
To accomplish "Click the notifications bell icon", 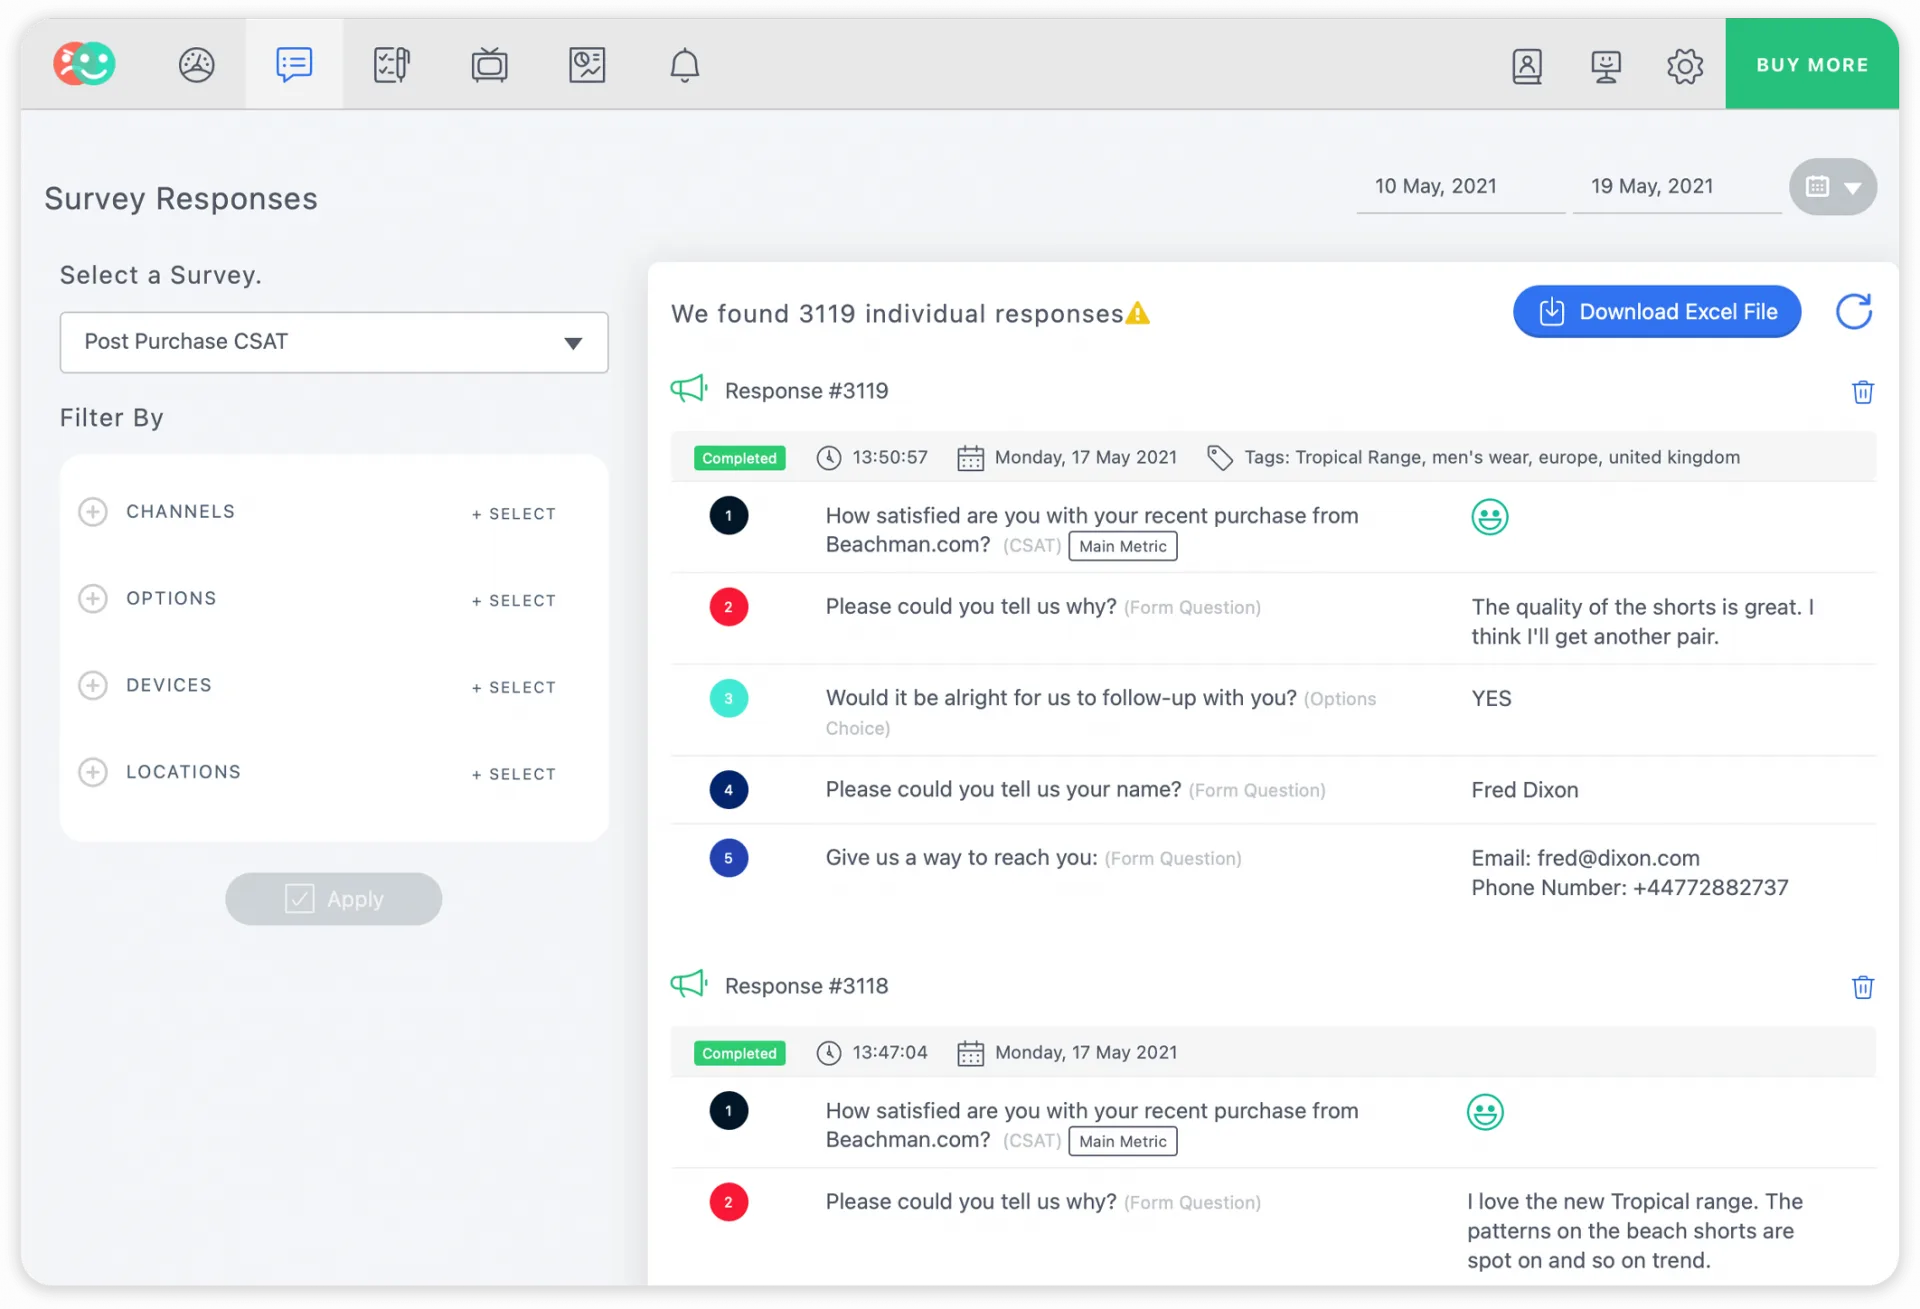I will pyautogui.click(x=684, y=65).
